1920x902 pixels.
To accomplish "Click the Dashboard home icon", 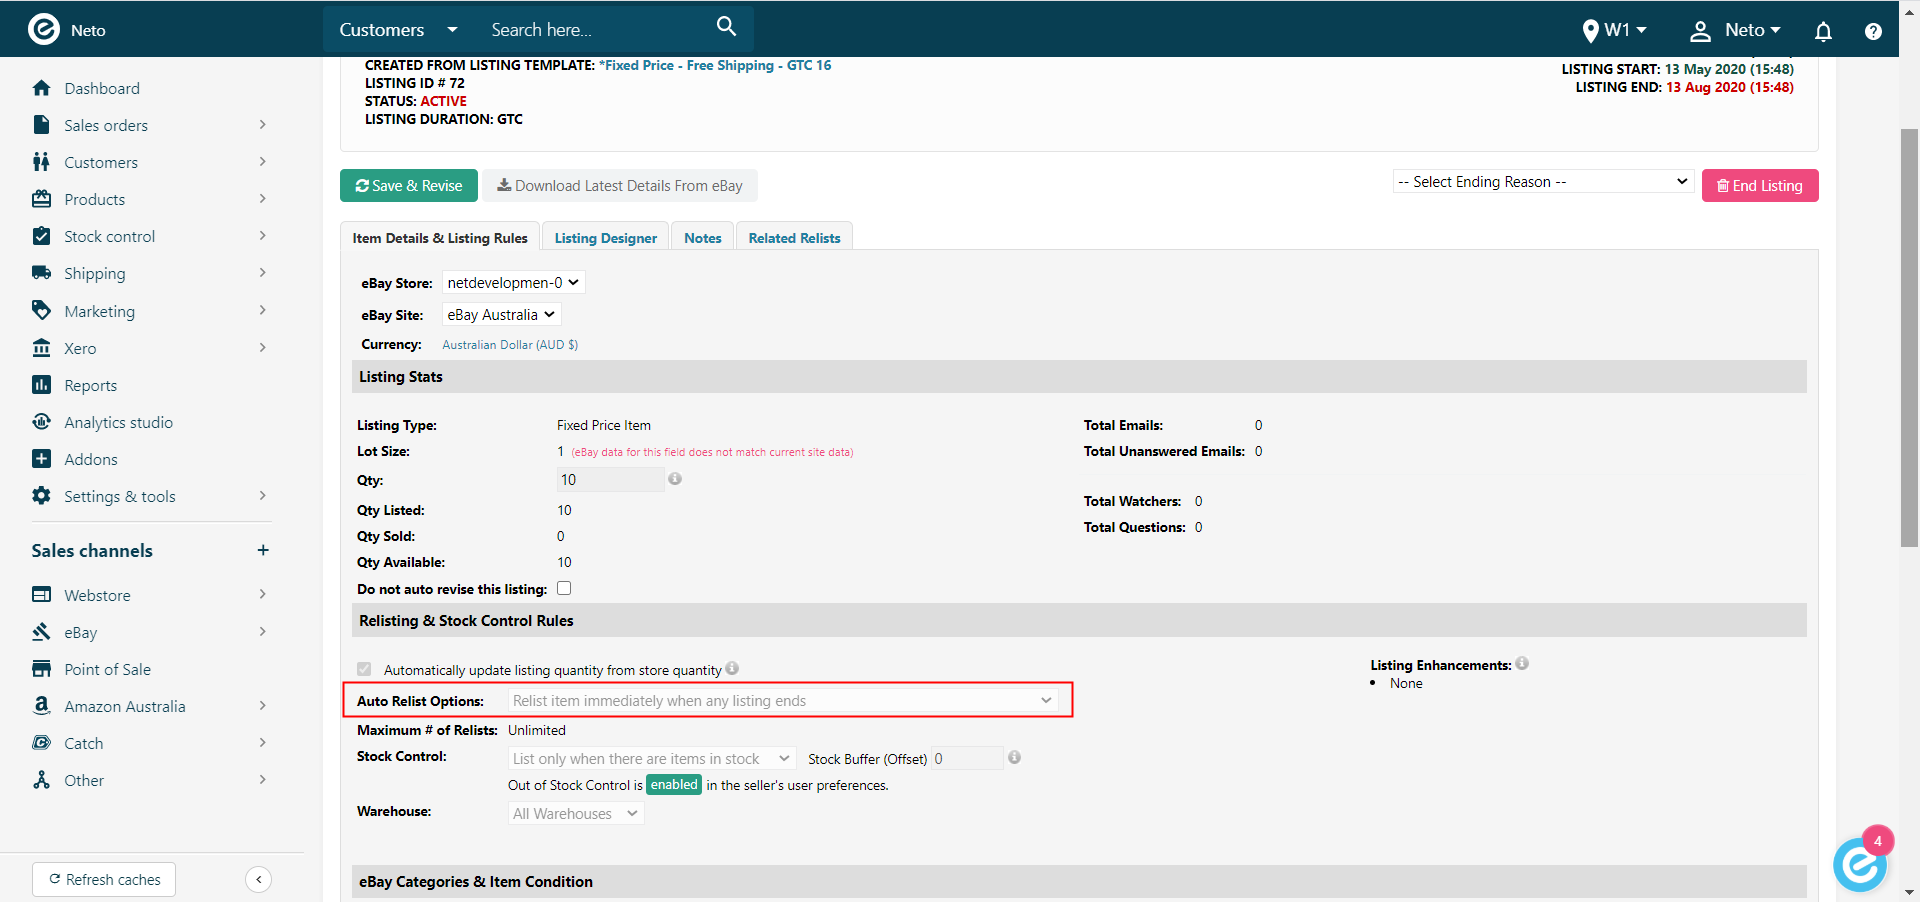I will click(x=41, y=88).
